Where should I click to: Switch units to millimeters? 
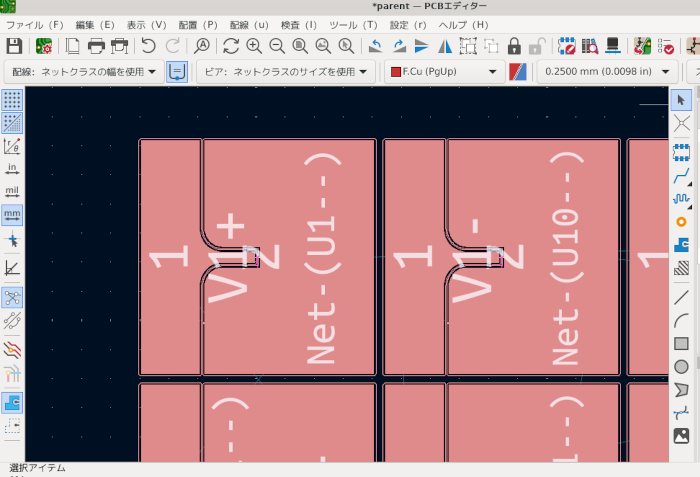click(x=12, y=215)
